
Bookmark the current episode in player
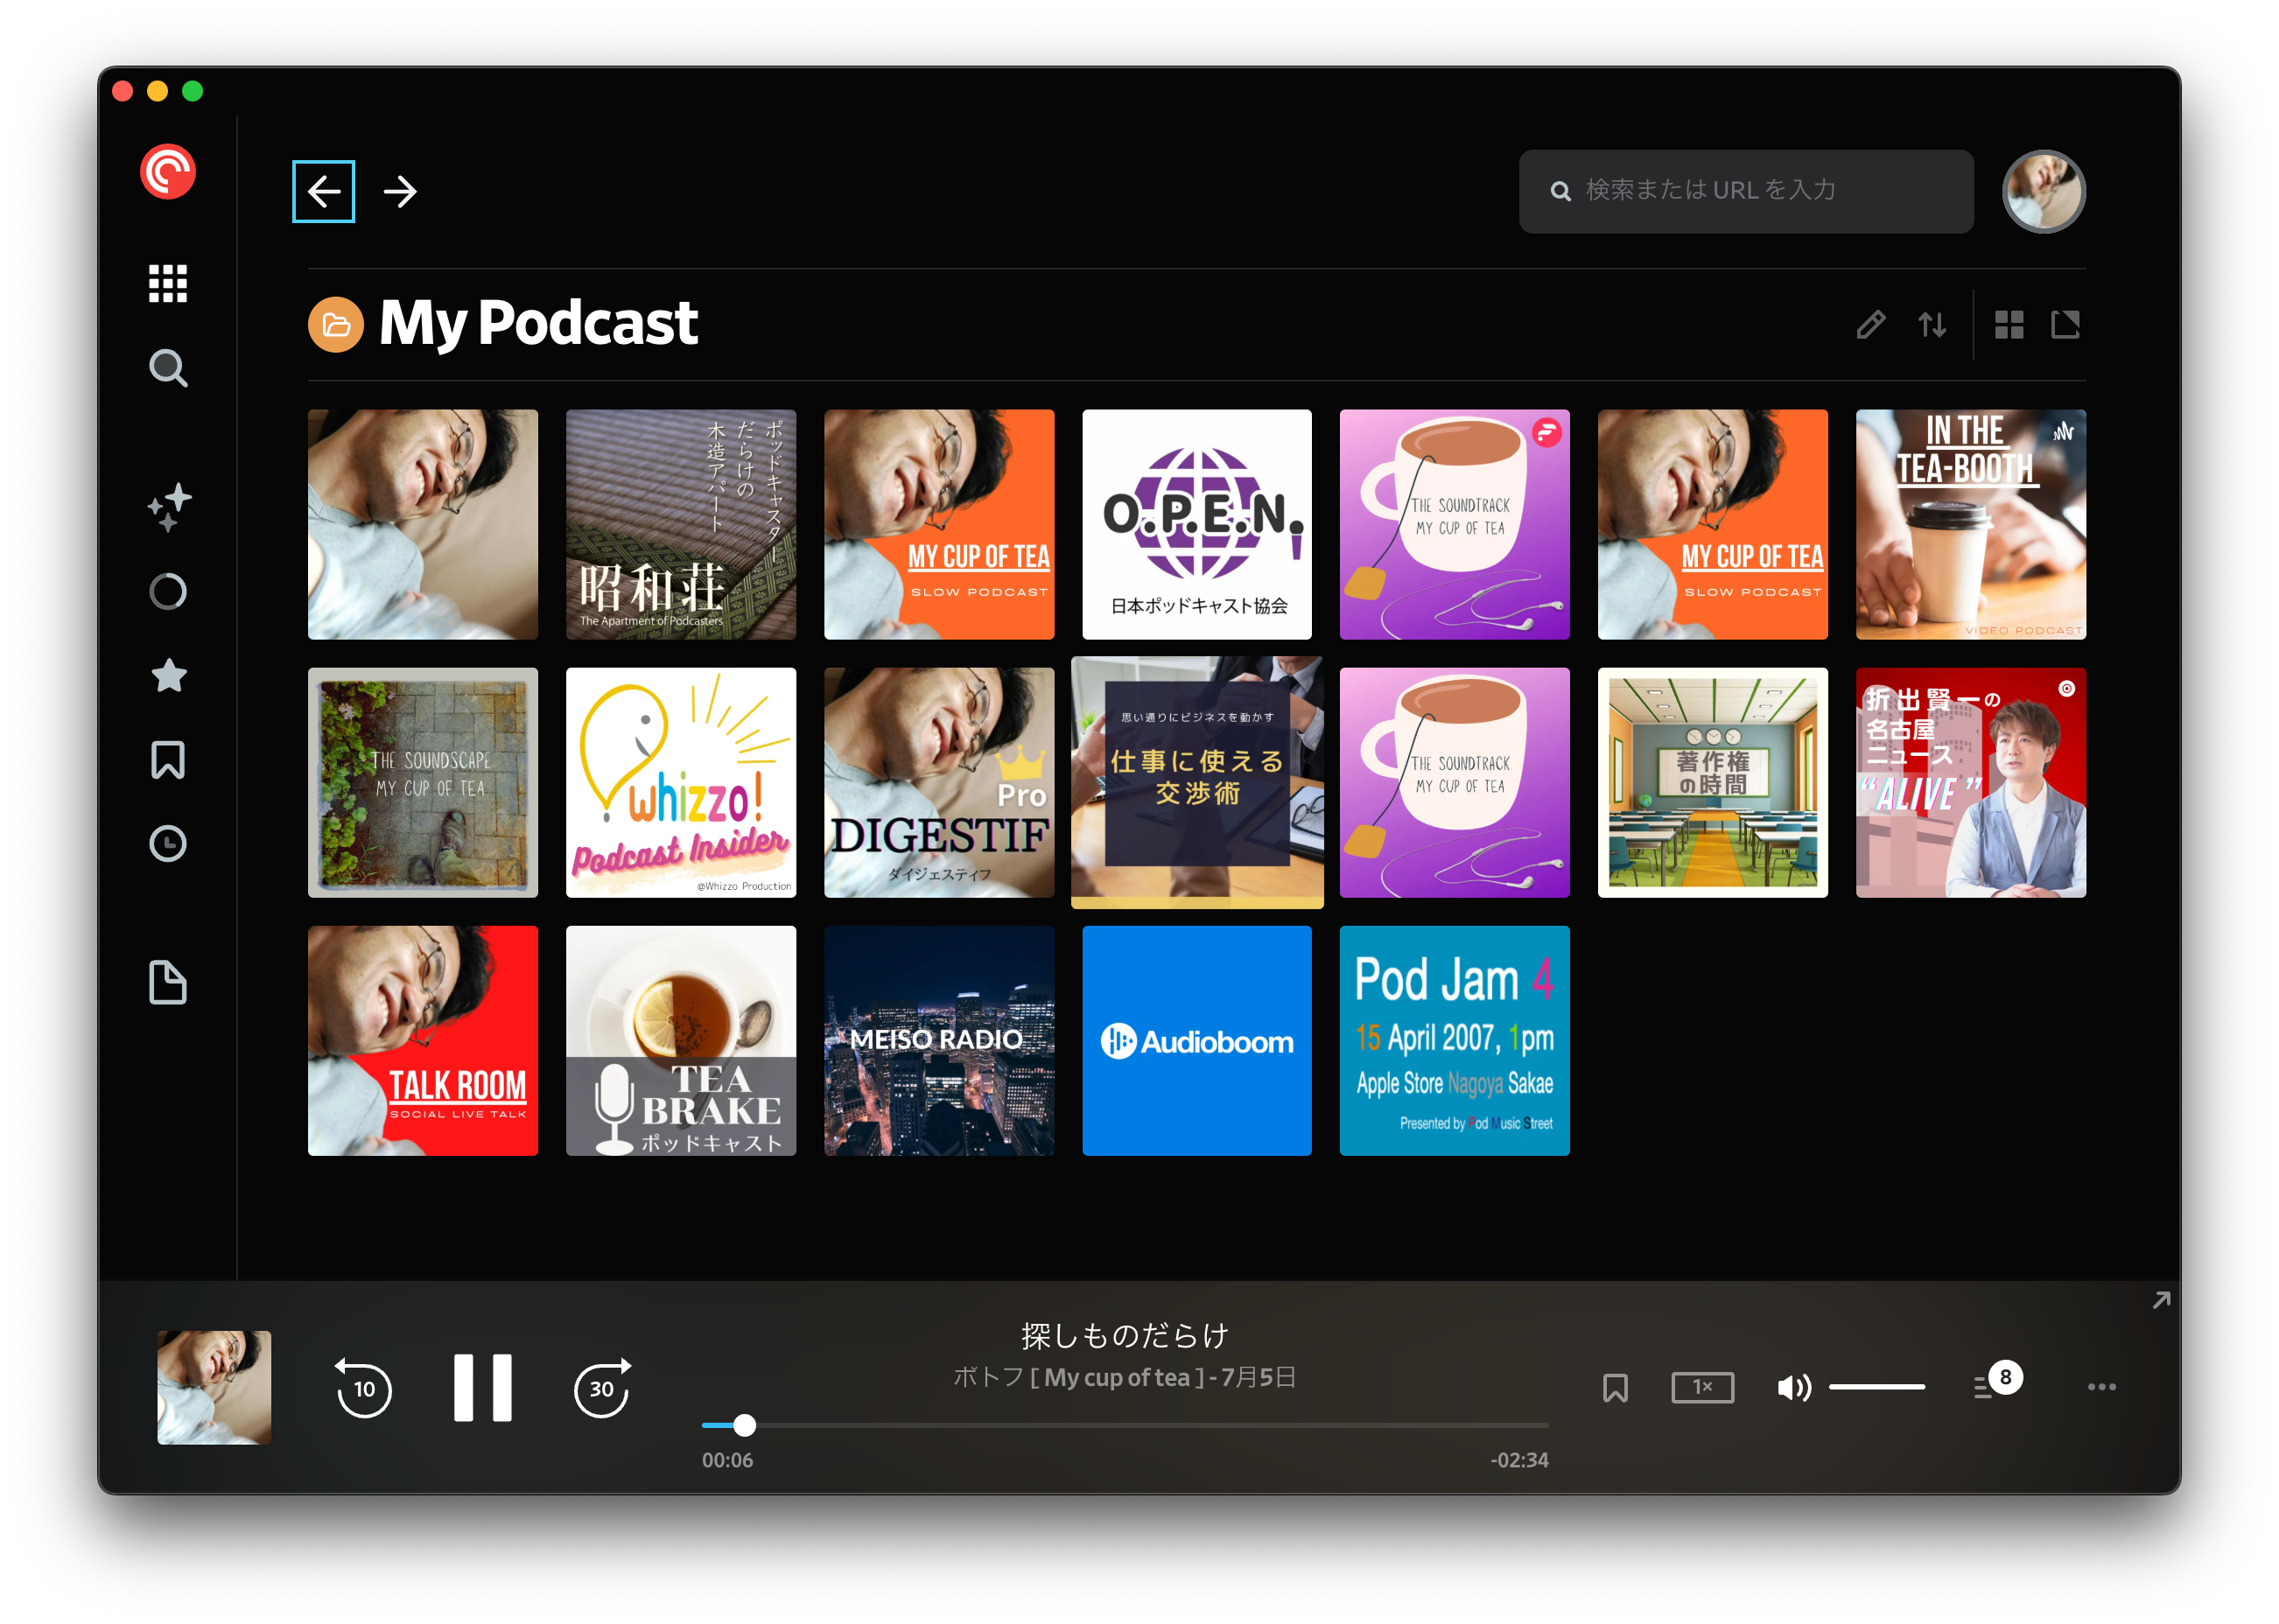pyautogui.click(x=1615, y=1387)
